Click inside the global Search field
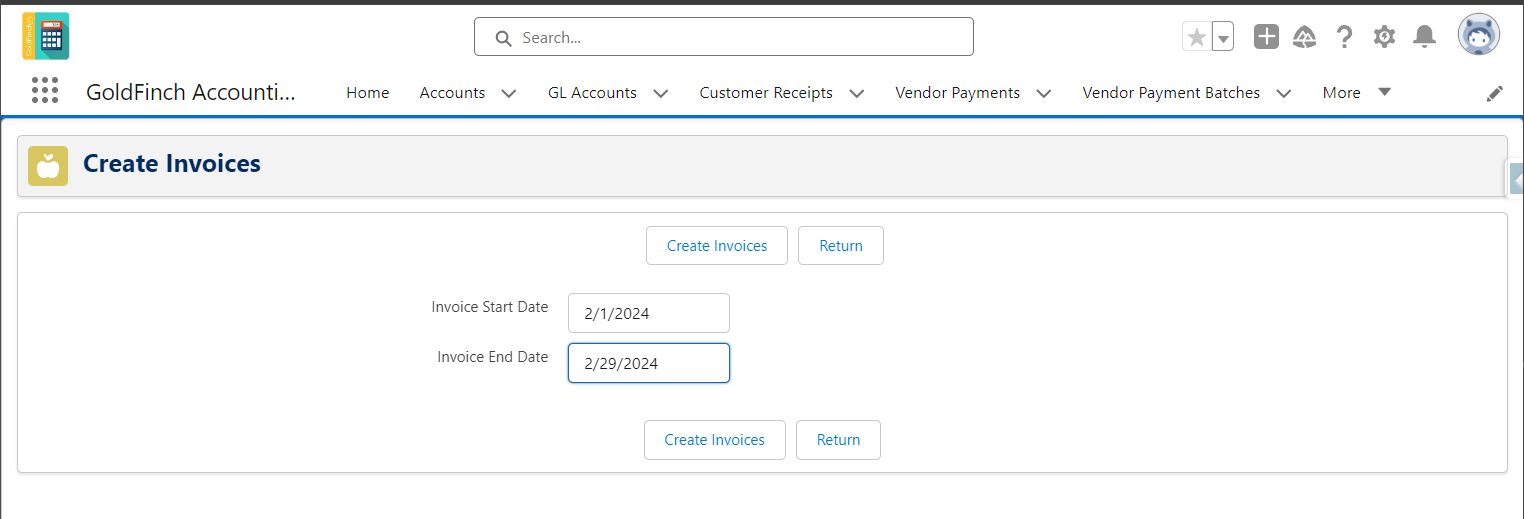The image size is (1524, 519). tap(723, 37)
